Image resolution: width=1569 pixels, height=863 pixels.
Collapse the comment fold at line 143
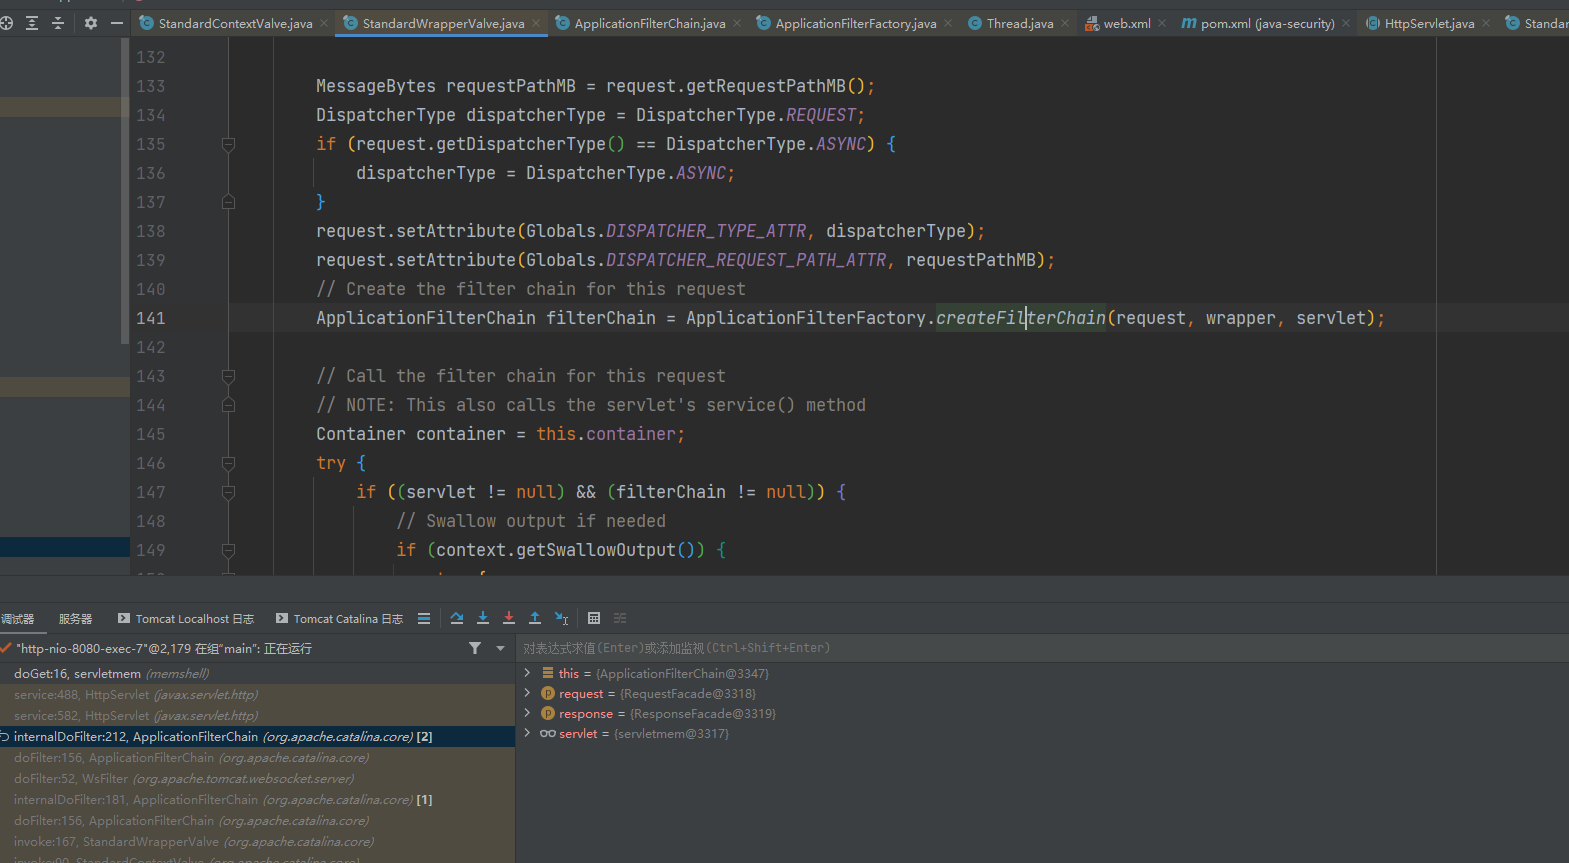(x=228, y=376)
